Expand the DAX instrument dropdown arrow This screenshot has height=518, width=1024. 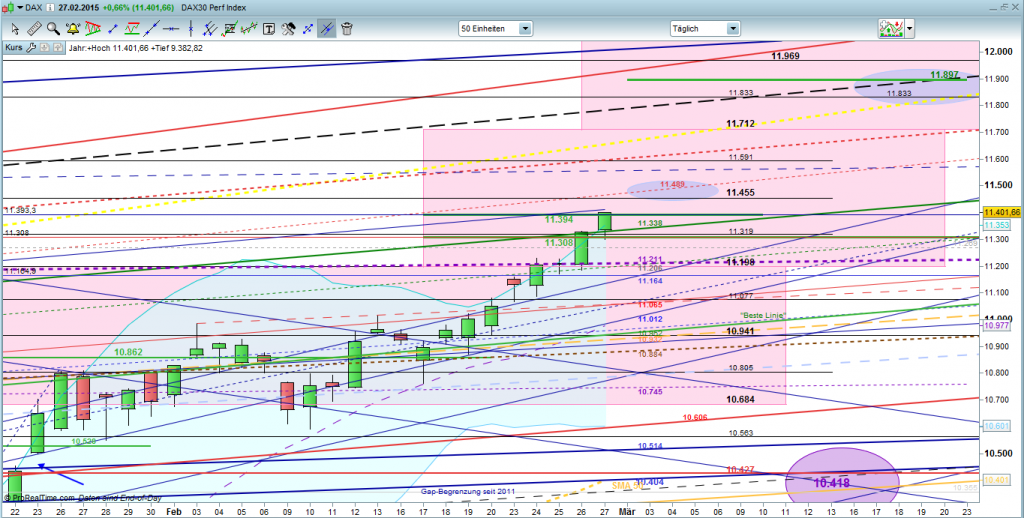[x=20, y=8]
